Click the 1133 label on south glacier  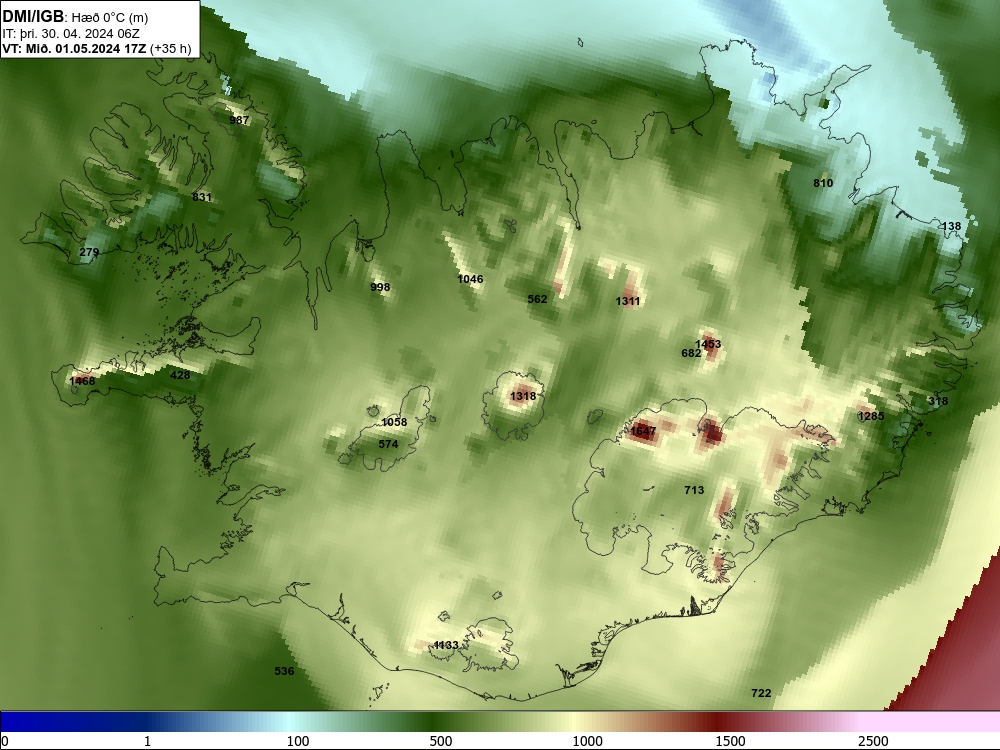(446, 645)
